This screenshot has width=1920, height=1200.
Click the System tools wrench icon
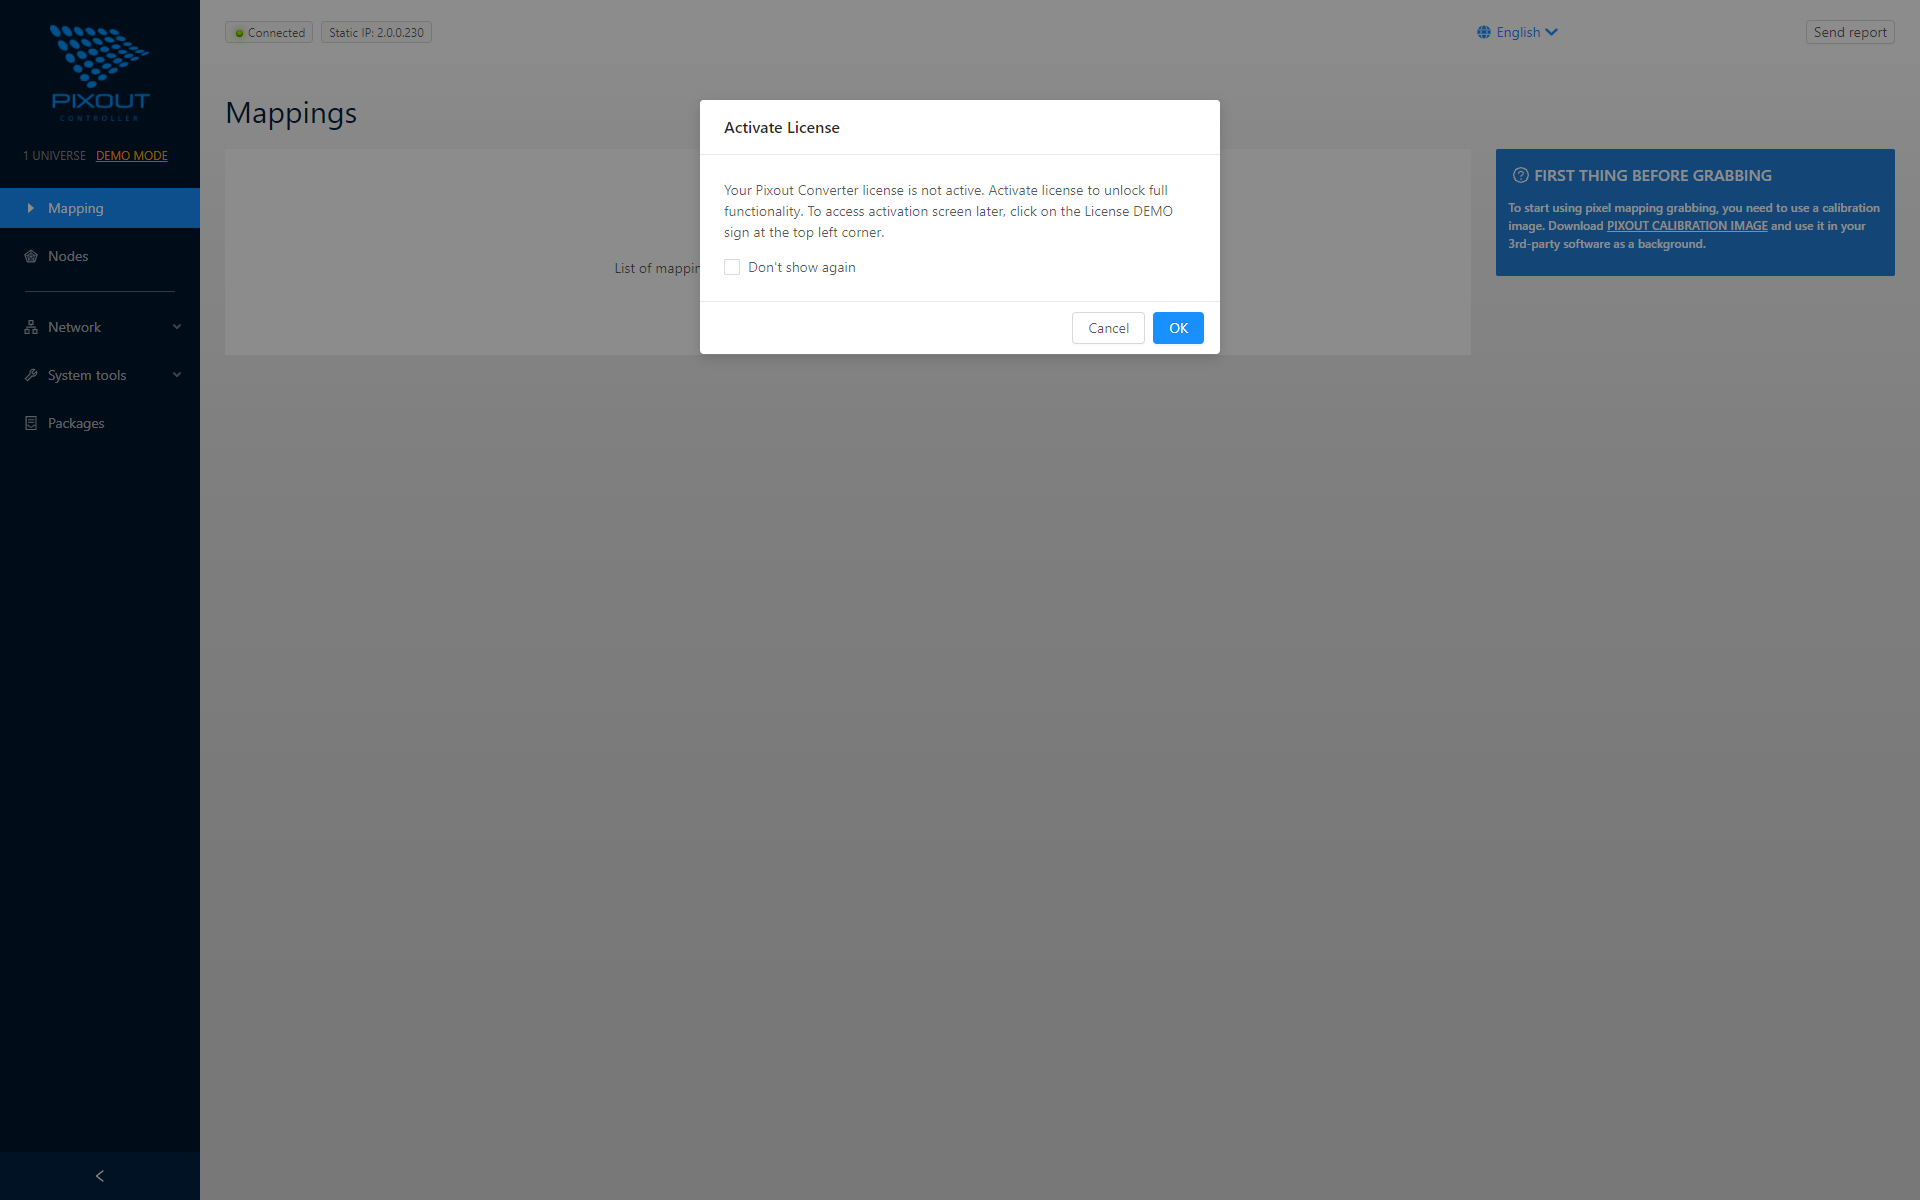click(30, 375)
